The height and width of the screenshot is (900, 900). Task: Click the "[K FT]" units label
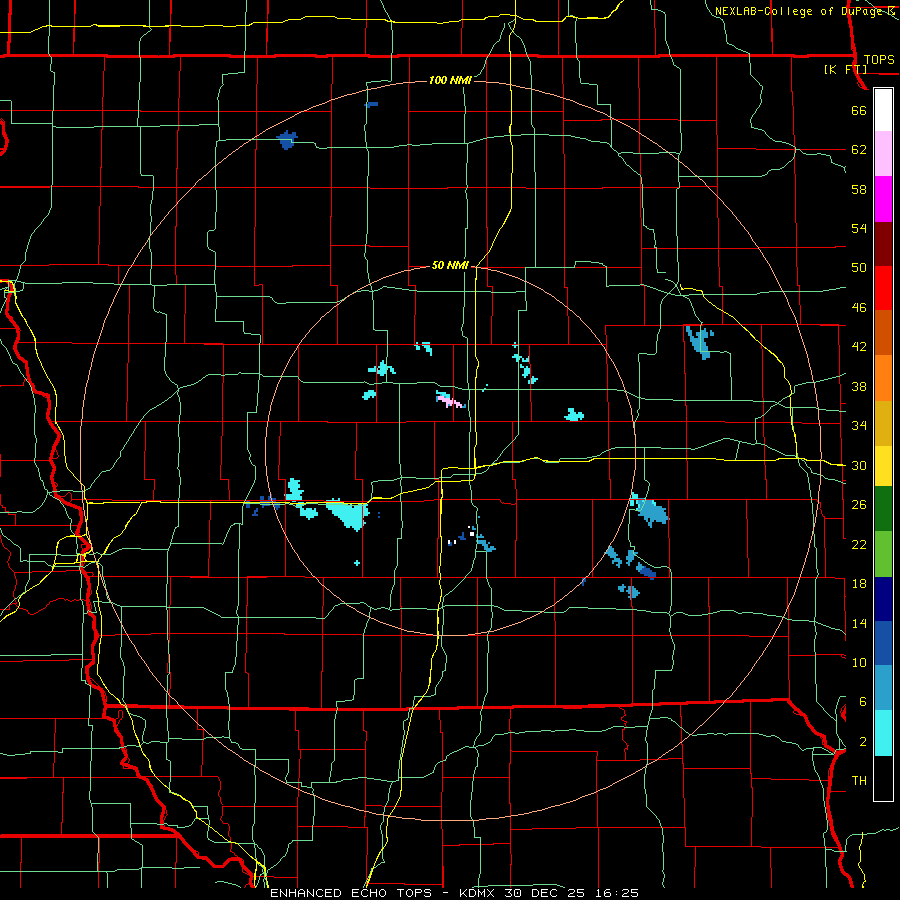pyautogui.click(x=845, y=69)
